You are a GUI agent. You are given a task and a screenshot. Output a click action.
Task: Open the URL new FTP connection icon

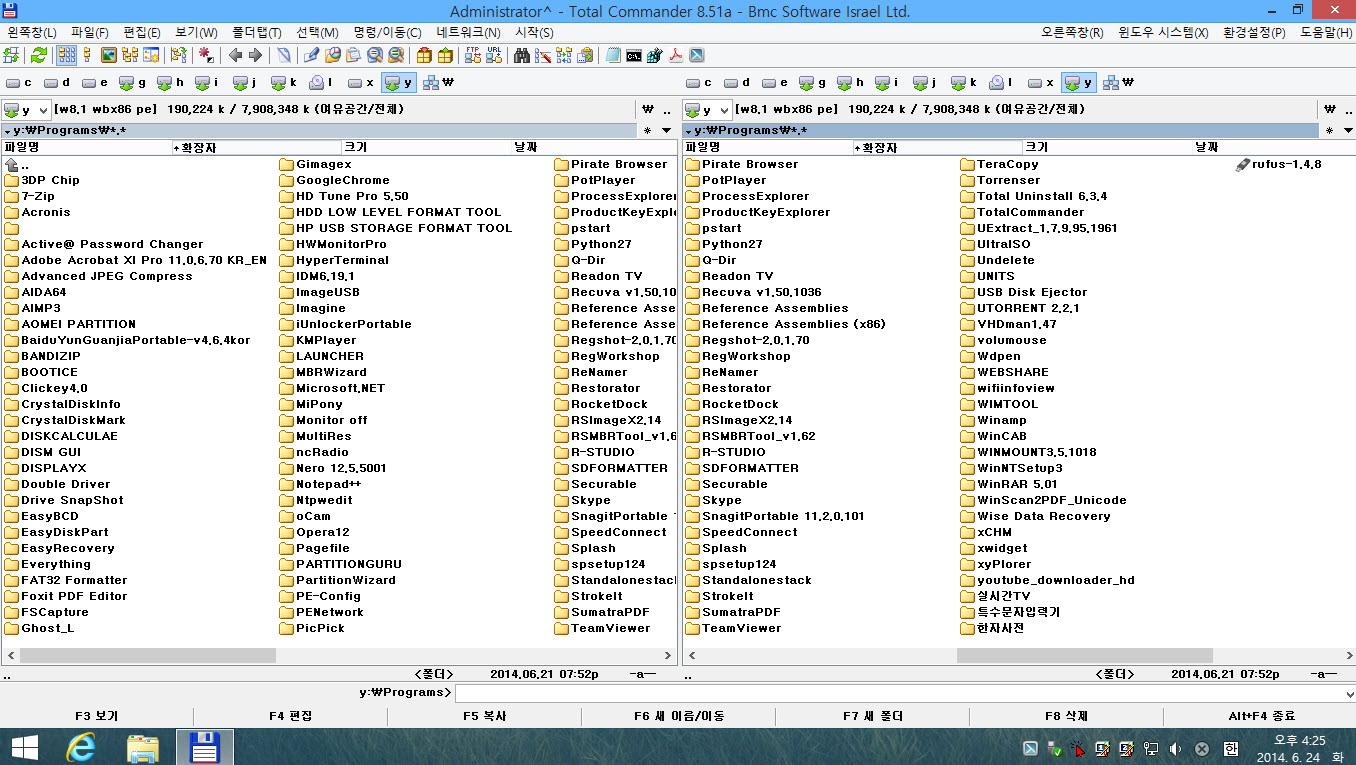point(494,55)
